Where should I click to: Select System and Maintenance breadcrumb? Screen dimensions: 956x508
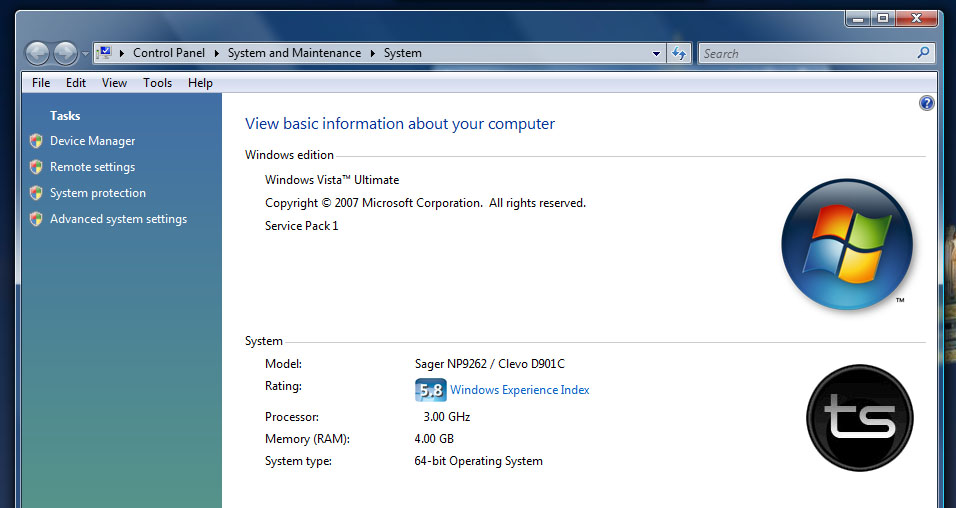tap(294, 53)
